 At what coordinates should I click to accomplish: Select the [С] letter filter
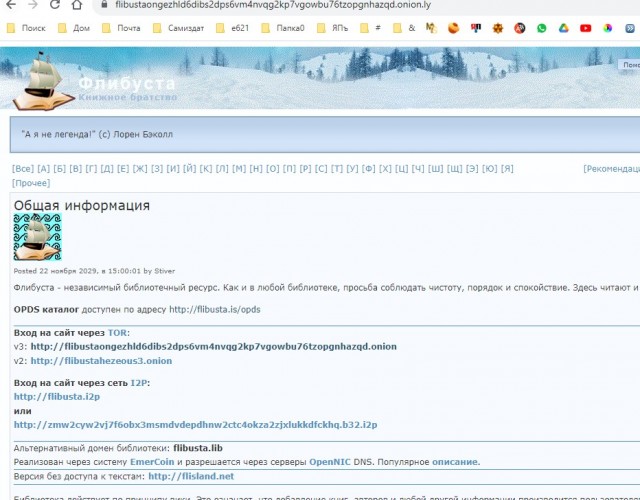click(x=321, y=169)
